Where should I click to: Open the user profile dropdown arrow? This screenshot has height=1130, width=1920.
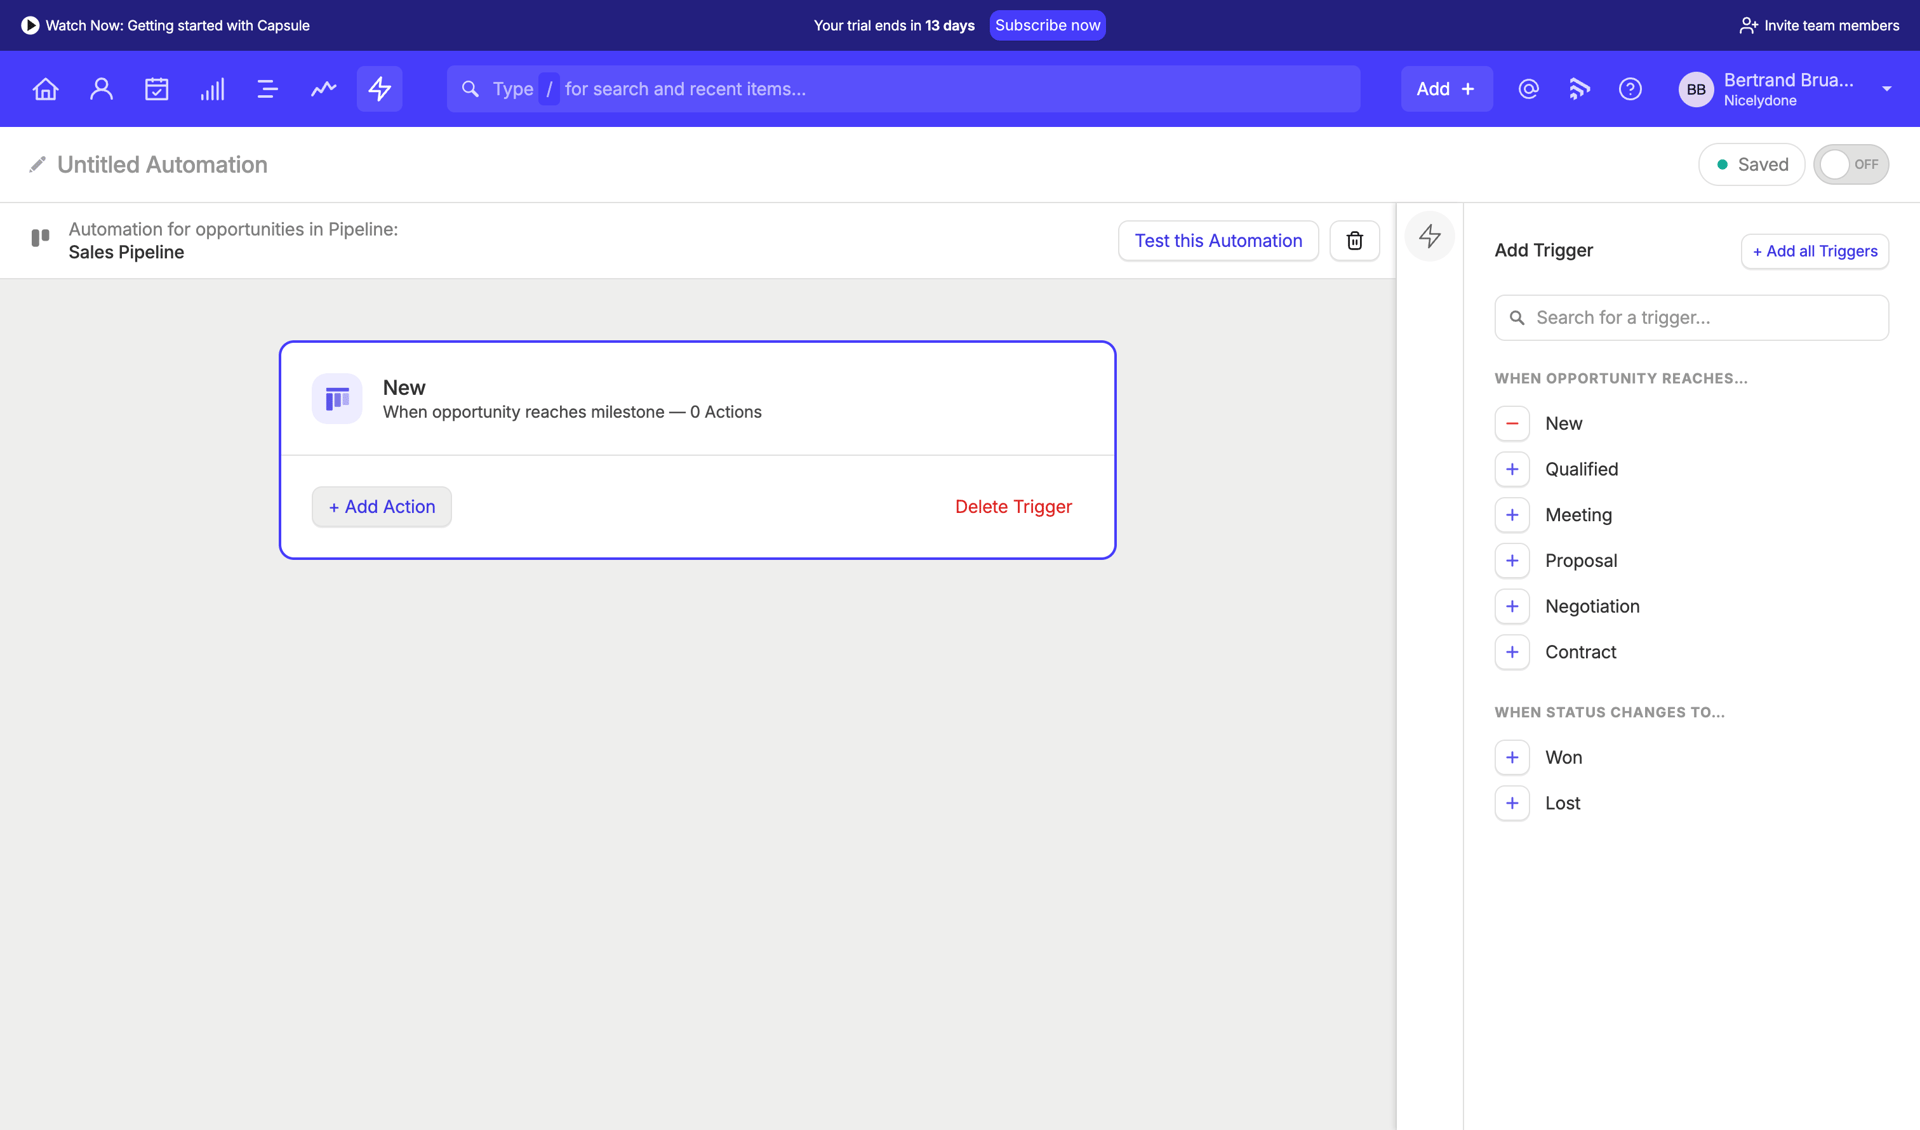pyautogui.click(x=1888, y=89)
